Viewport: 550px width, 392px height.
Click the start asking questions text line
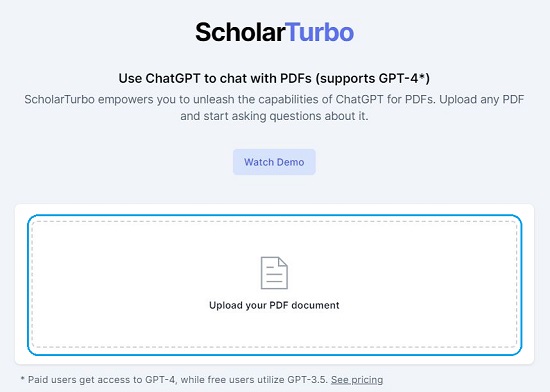coord(274,116)
